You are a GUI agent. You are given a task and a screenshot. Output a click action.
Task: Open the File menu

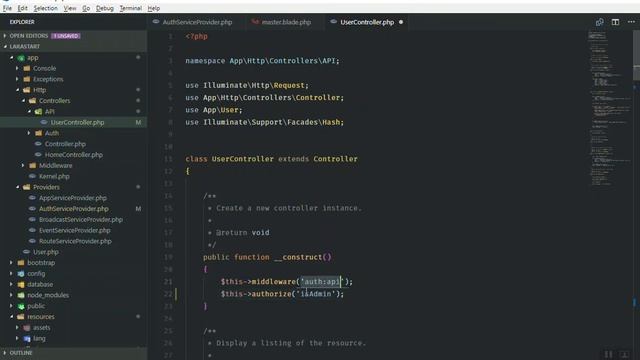pyautogui.click(x=7, y=8)
